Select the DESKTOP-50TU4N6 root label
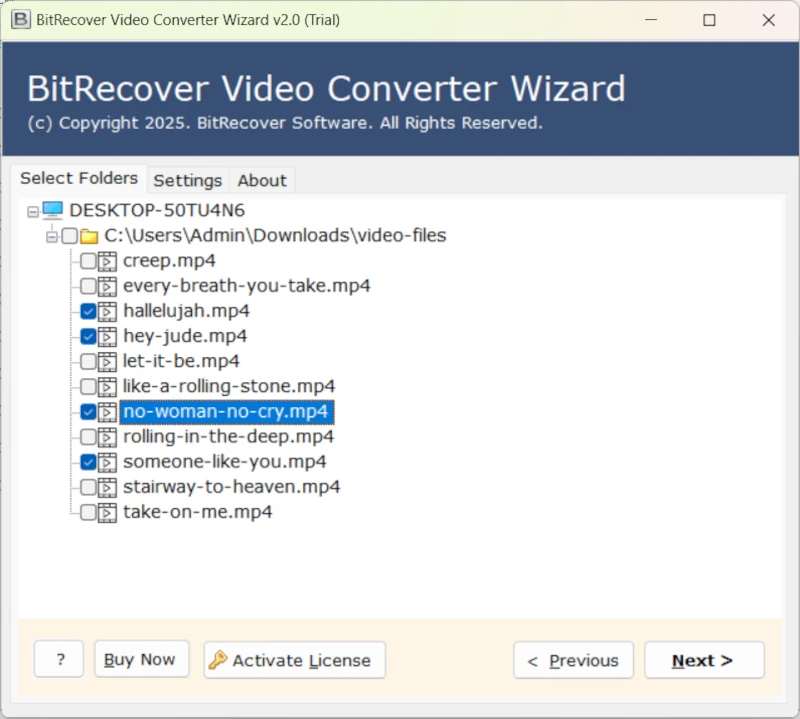The height and width of the screenshot is (719, 800). [157, 210]
